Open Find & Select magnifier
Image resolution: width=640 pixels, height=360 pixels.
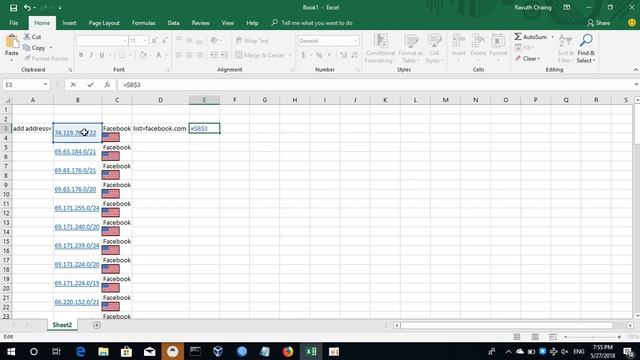586,48
